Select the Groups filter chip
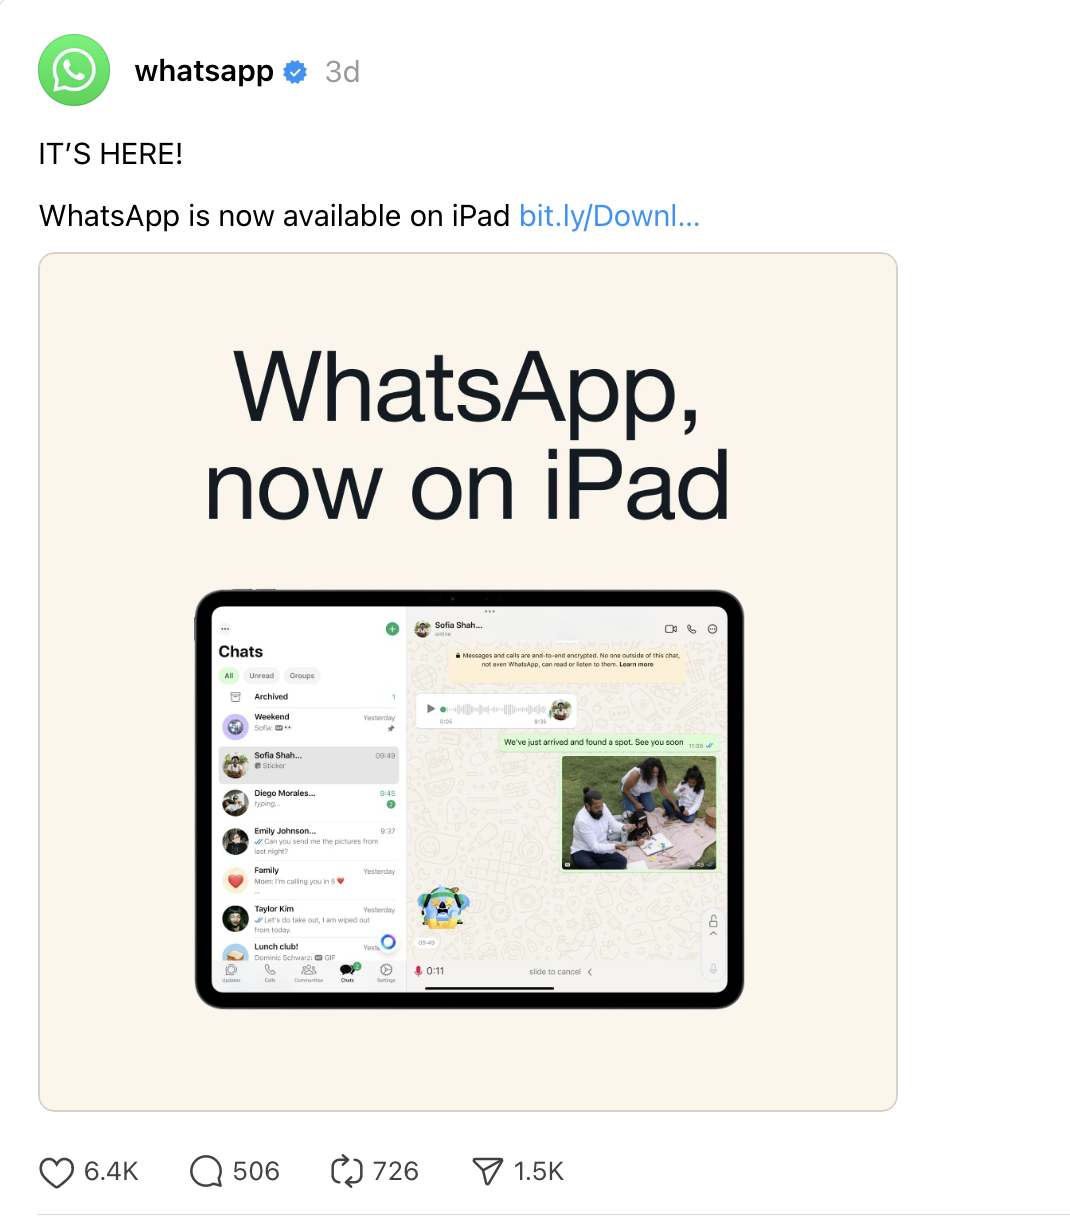The height and width of the screenshot is (1220, 1070). [302, 676]
